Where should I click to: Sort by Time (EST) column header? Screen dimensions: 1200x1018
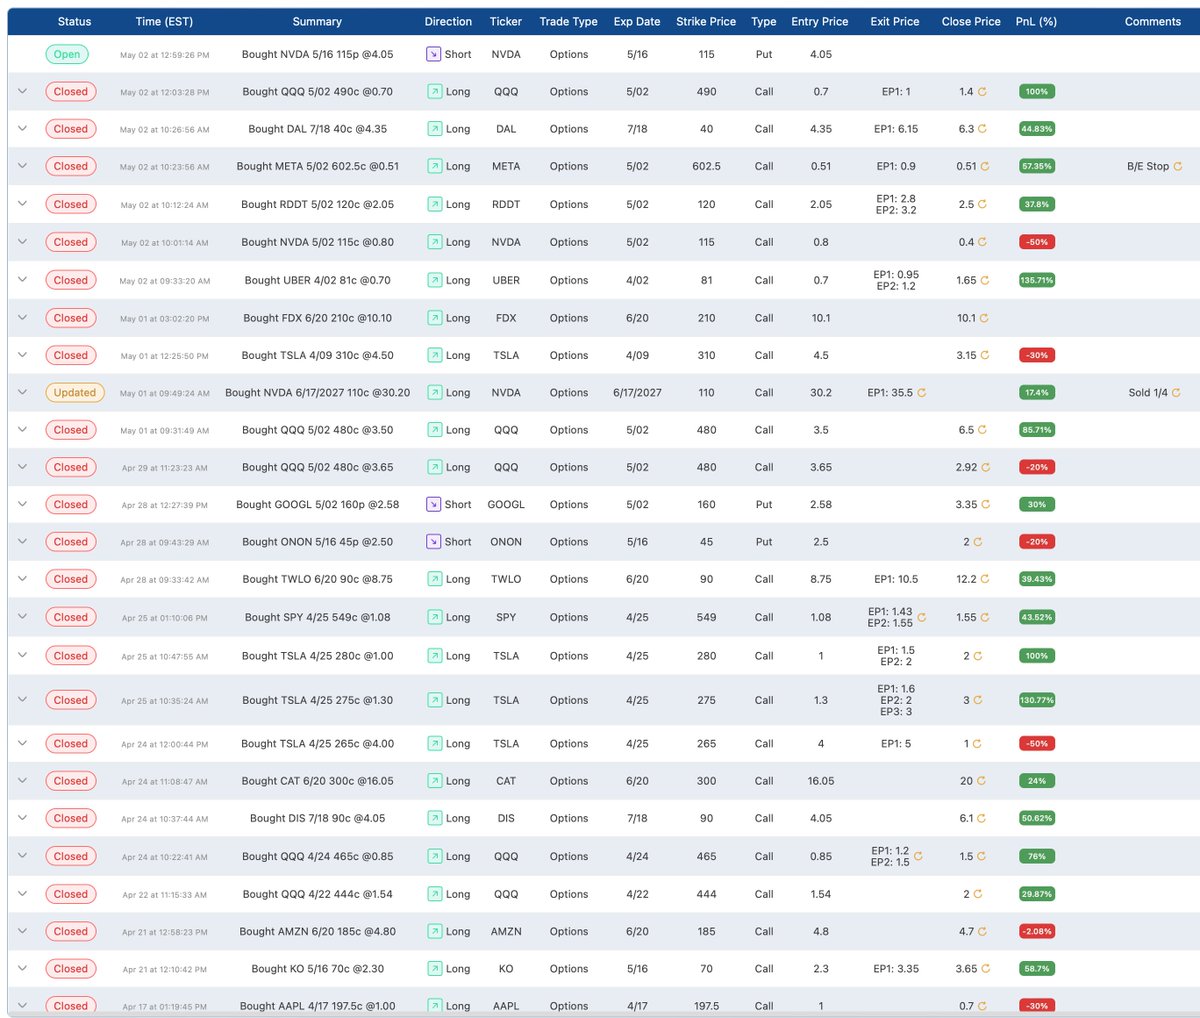[164, 22]
